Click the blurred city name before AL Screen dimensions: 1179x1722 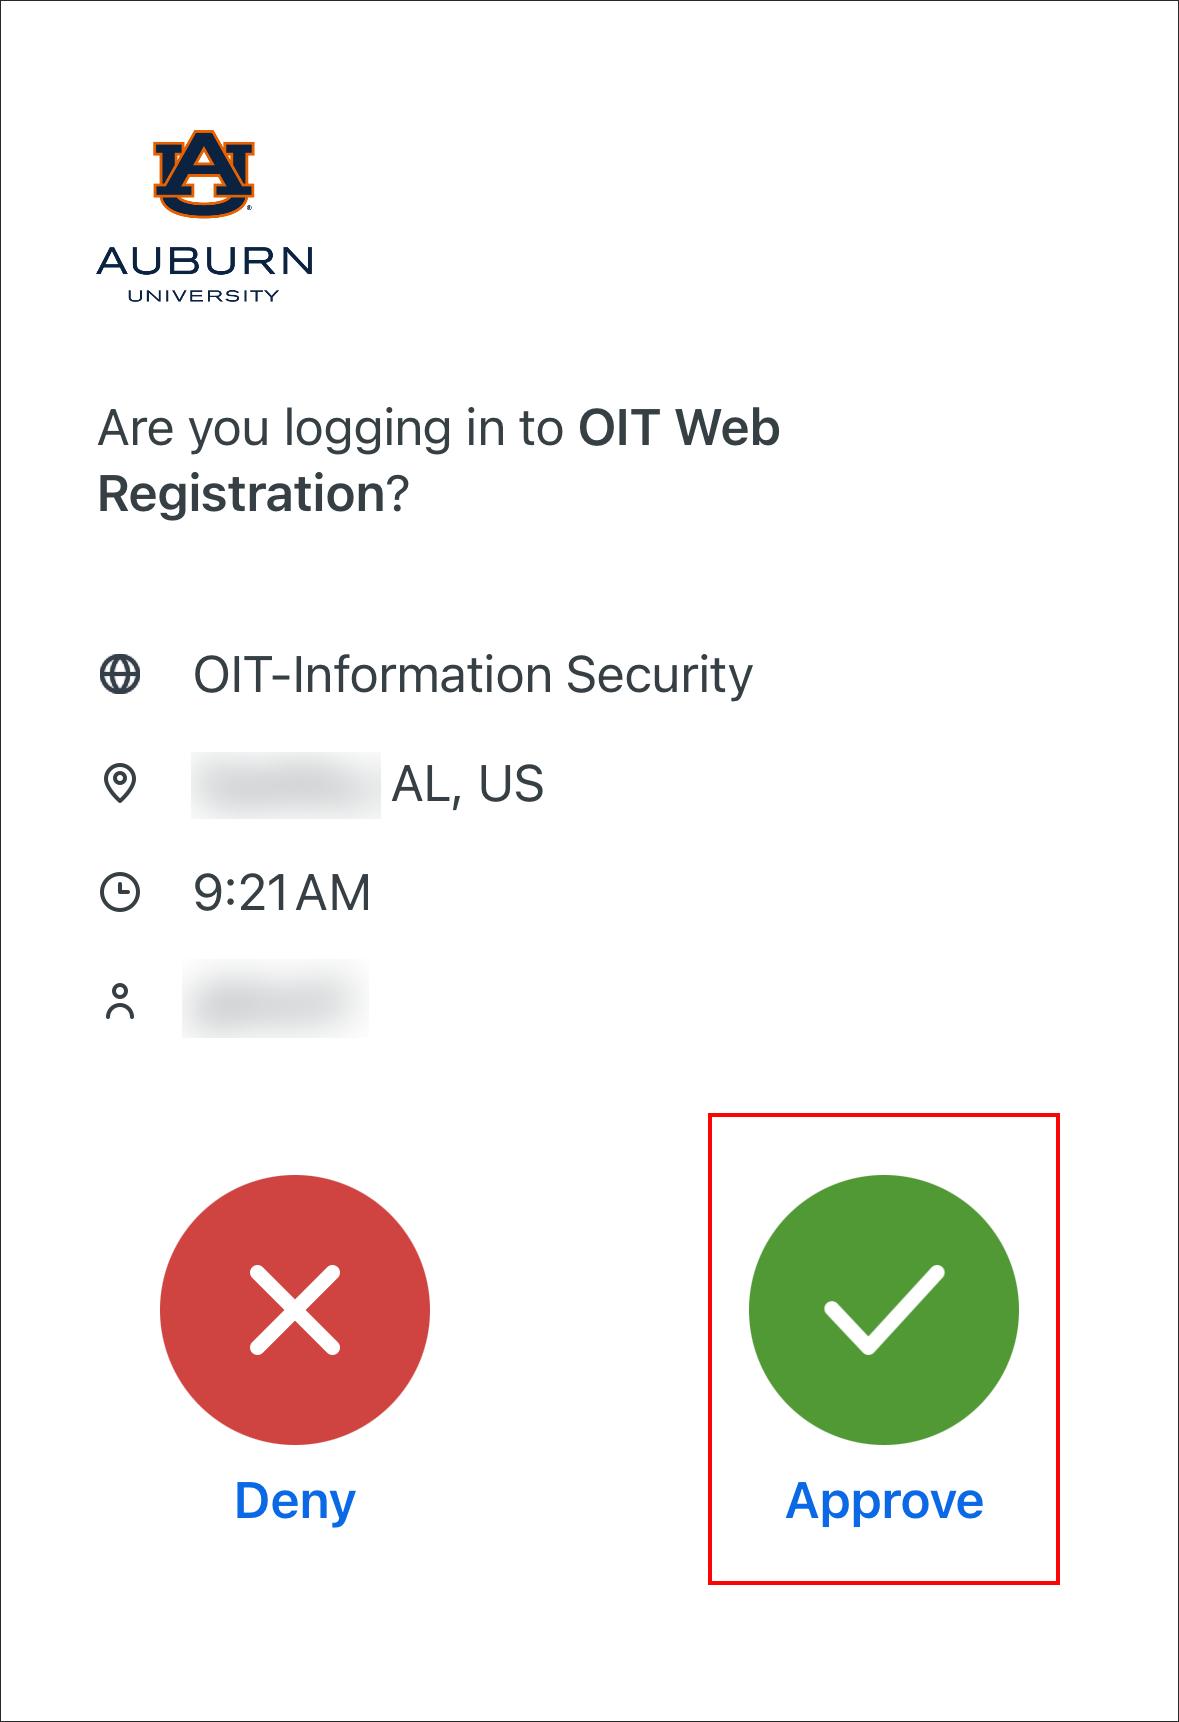(x=286, y=785)
